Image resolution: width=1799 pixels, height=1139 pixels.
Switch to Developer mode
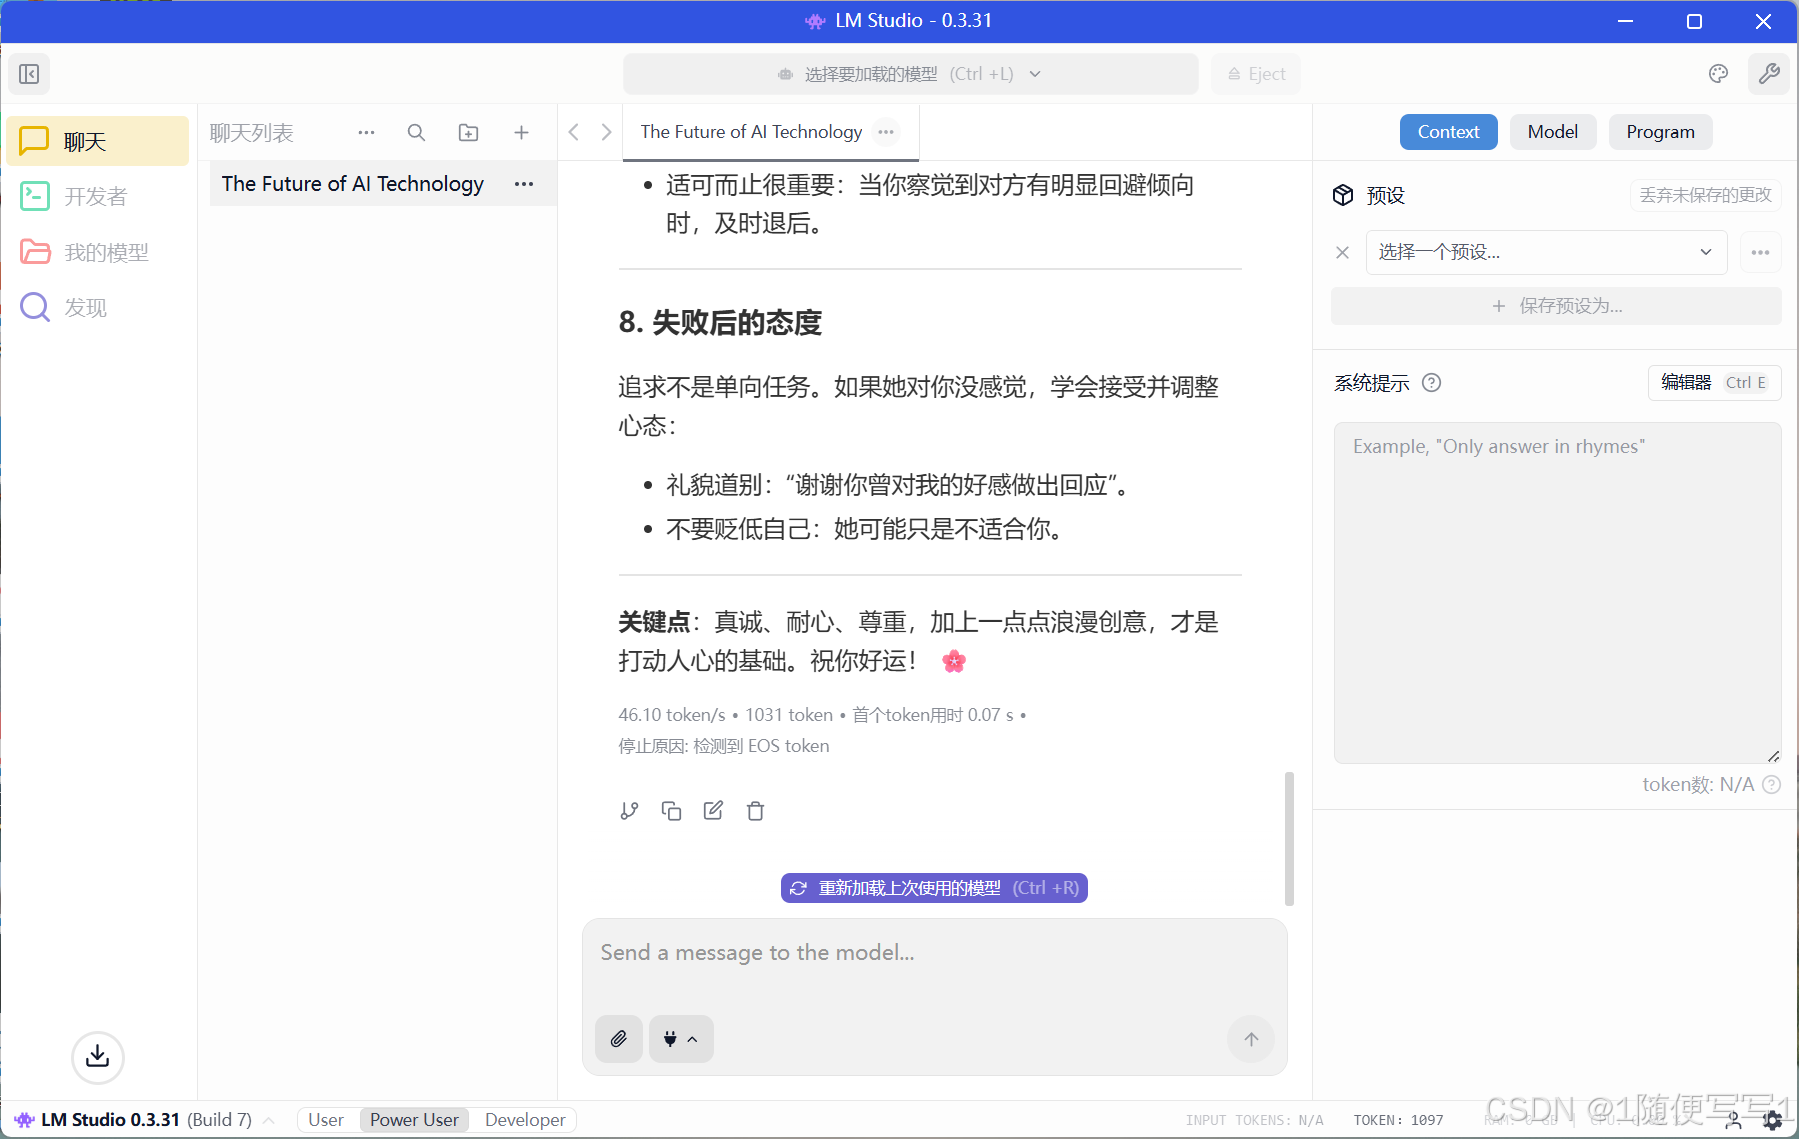click(x=524, y=1120)
